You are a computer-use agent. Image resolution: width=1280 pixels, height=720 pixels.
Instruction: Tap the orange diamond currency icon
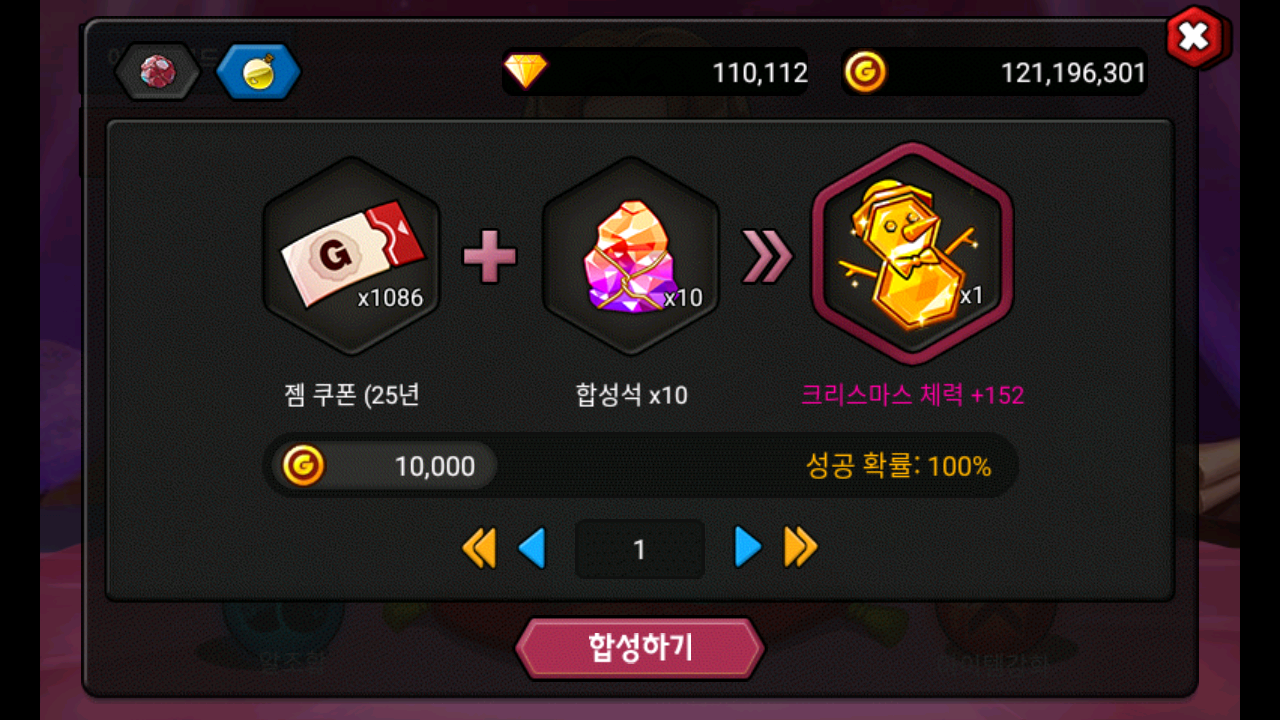[x=526, y=71]
